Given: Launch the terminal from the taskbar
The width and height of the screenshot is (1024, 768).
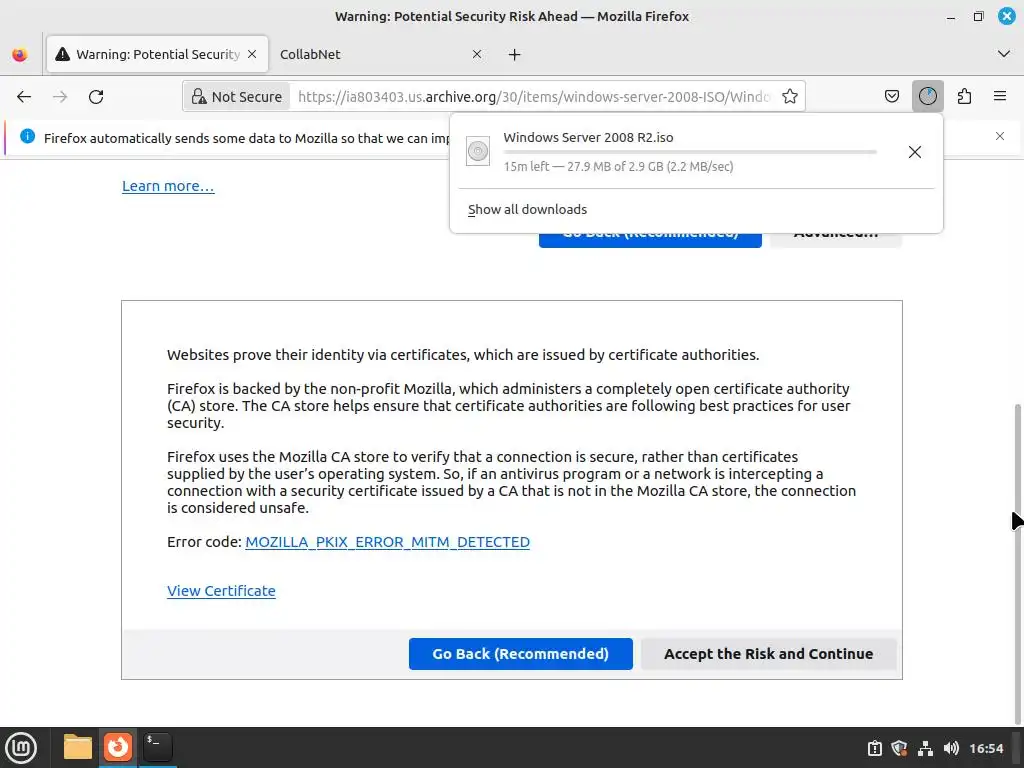Looking at the screenshot, I should coord(157,747).
